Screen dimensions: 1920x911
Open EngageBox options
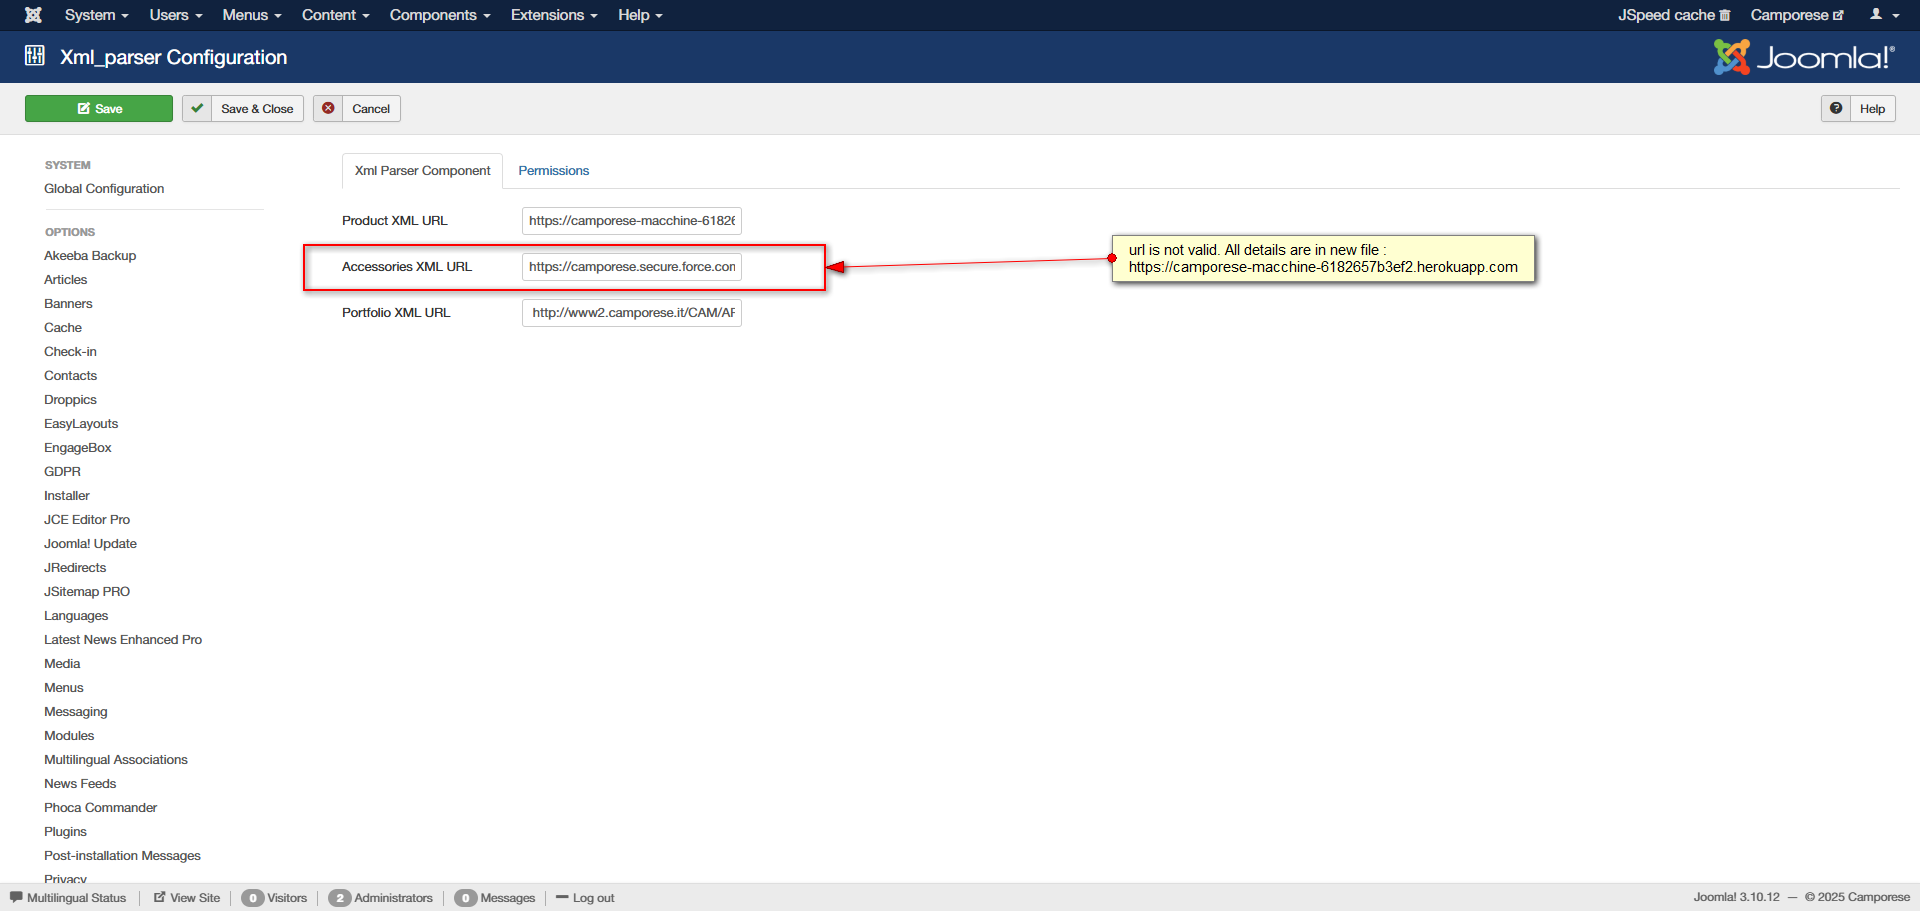(x=78, y=448)
